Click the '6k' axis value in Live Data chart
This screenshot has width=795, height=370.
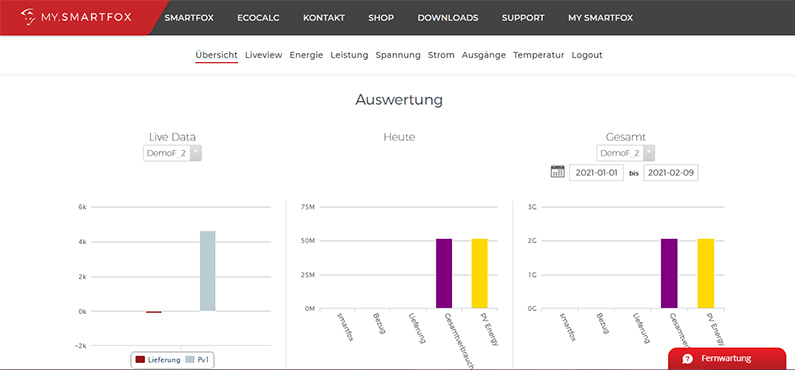pos(82,207)
